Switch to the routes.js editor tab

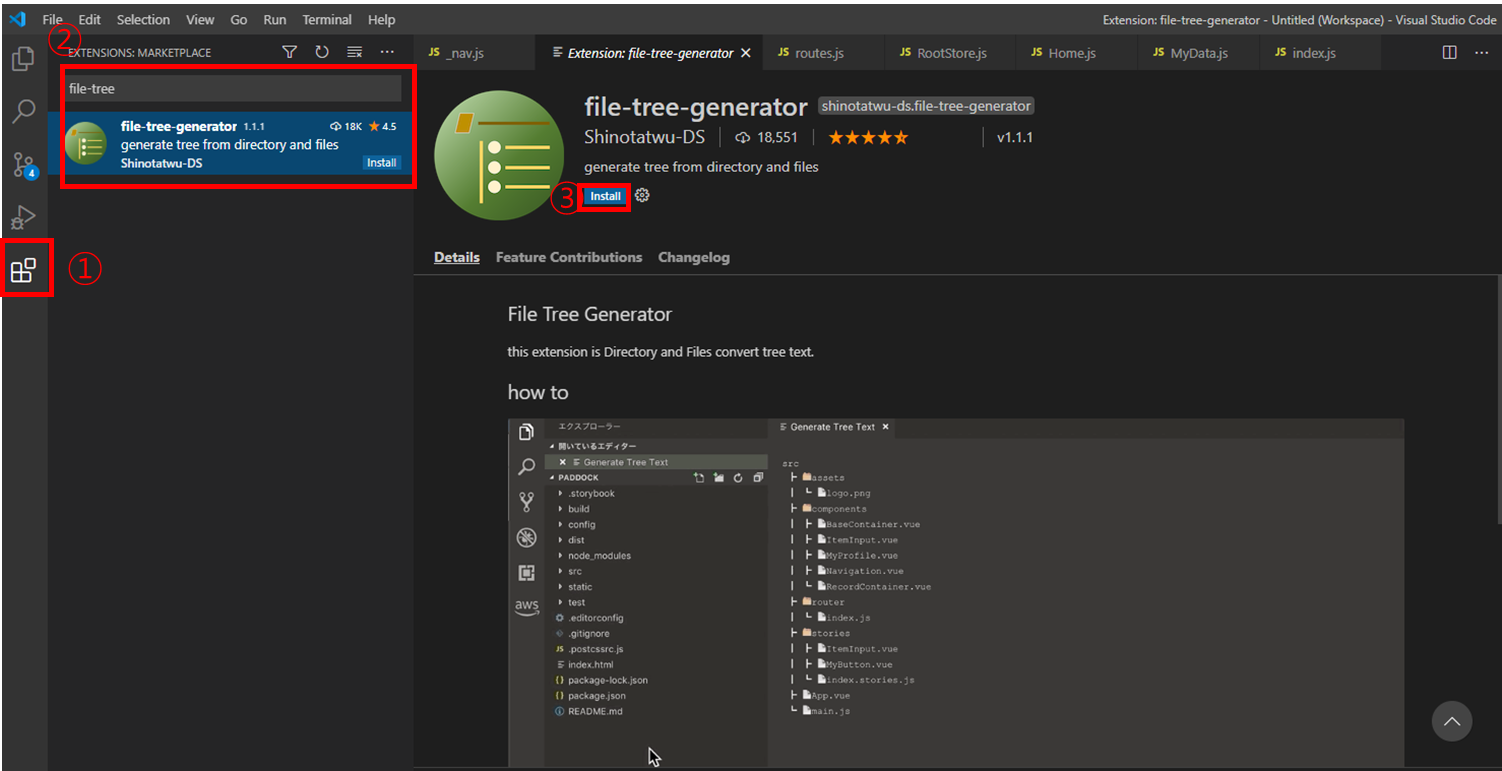point(824,53)
